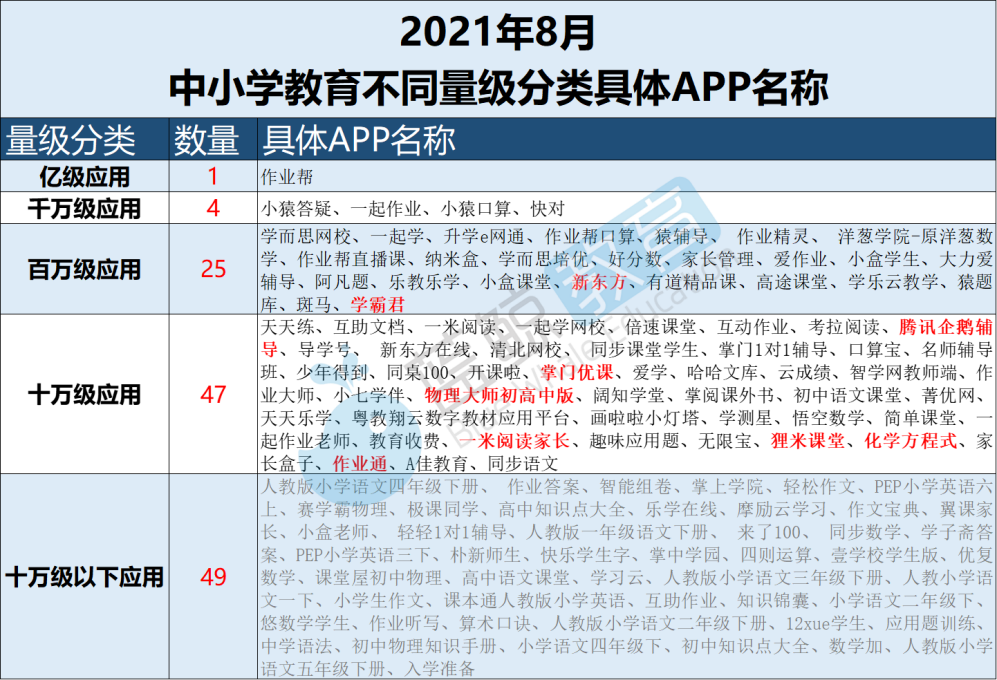Click the app name '学乐云教学'
The image size is (997, 680).
[893, 282]
